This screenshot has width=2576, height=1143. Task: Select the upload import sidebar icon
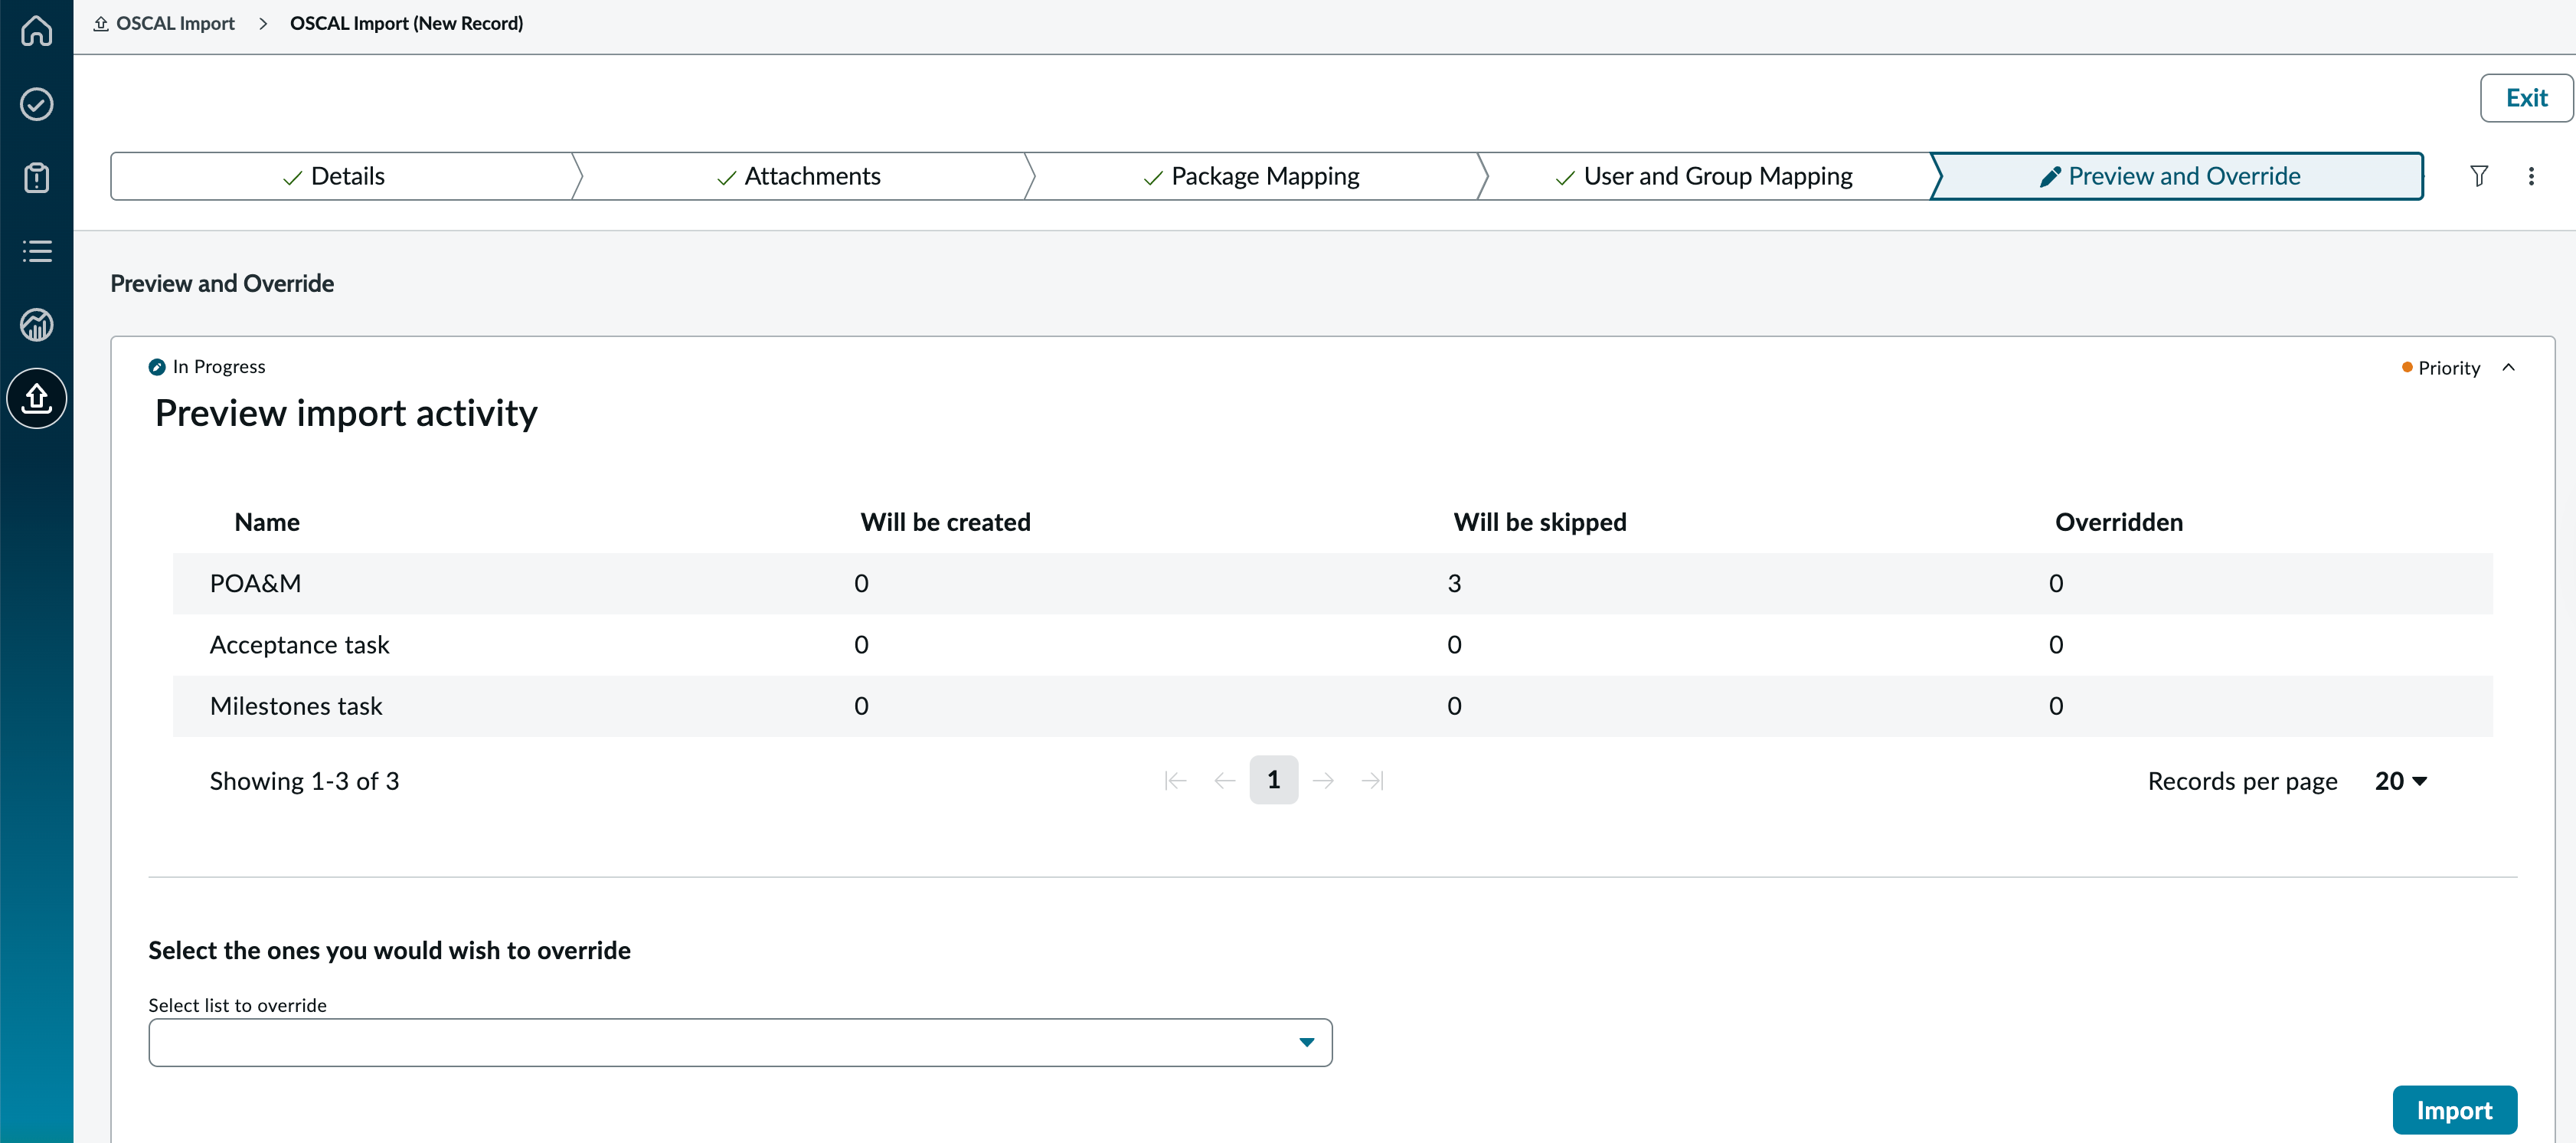click(37, 398)
